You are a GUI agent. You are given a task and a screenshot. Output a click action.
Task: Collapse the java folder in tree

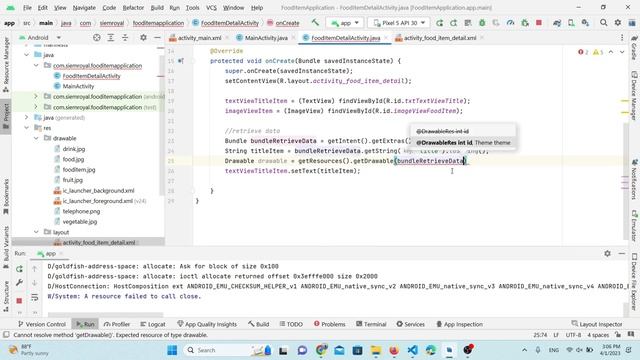click(x=27, y=54)
